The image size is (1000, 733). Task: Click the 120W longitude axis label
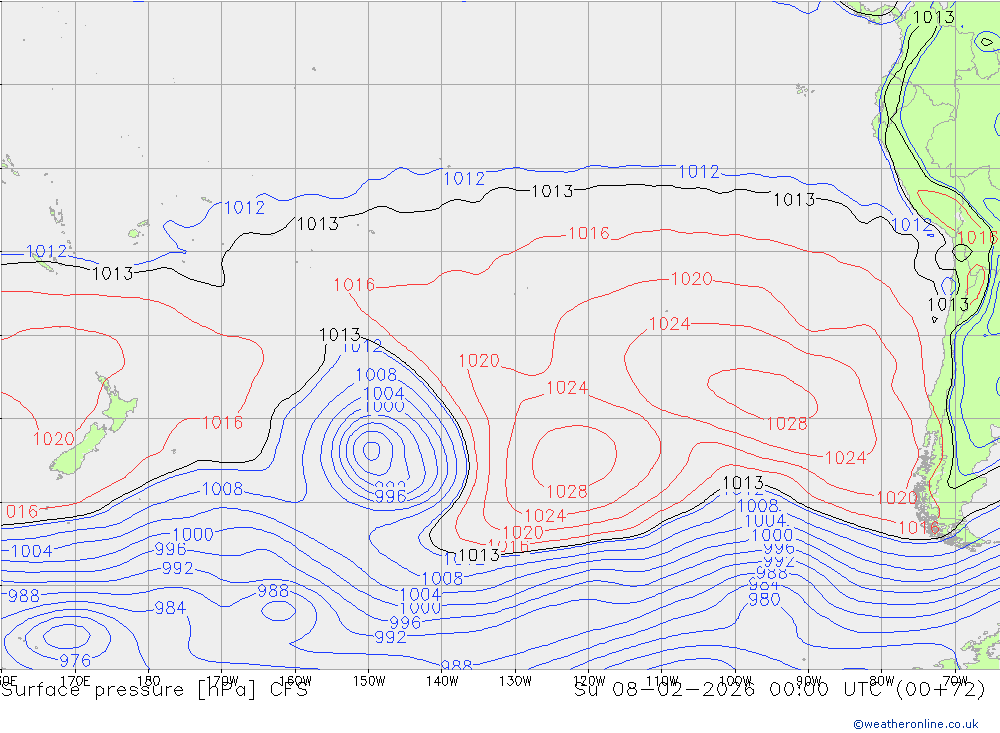(x=589, y=681)
